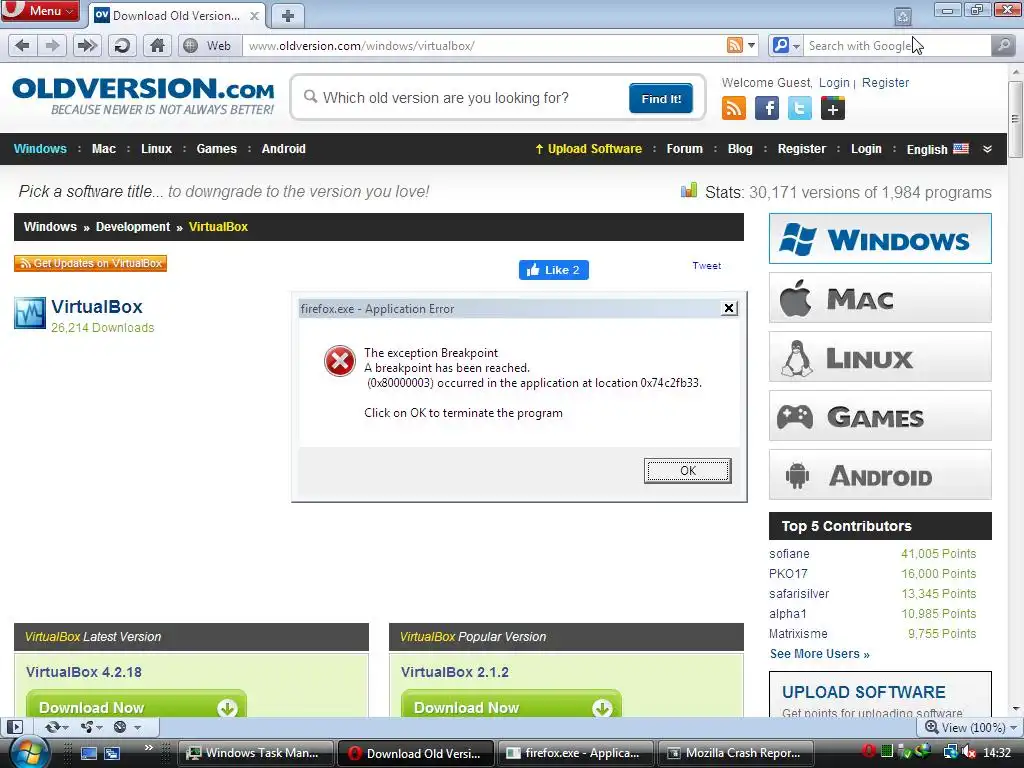This screenshot has height=768, width=1024.
Task: Close the Download Old Version tab
Action: [x=255, y=16]
